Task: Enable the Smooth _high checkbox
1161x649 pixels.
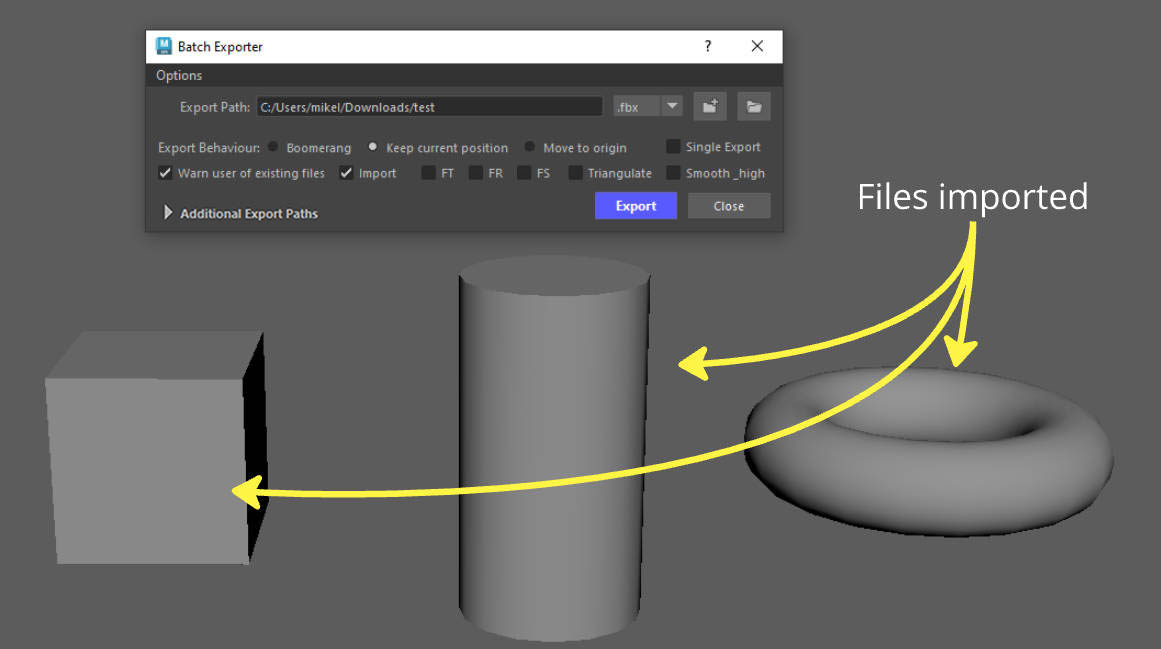Action: coord(672,172)
